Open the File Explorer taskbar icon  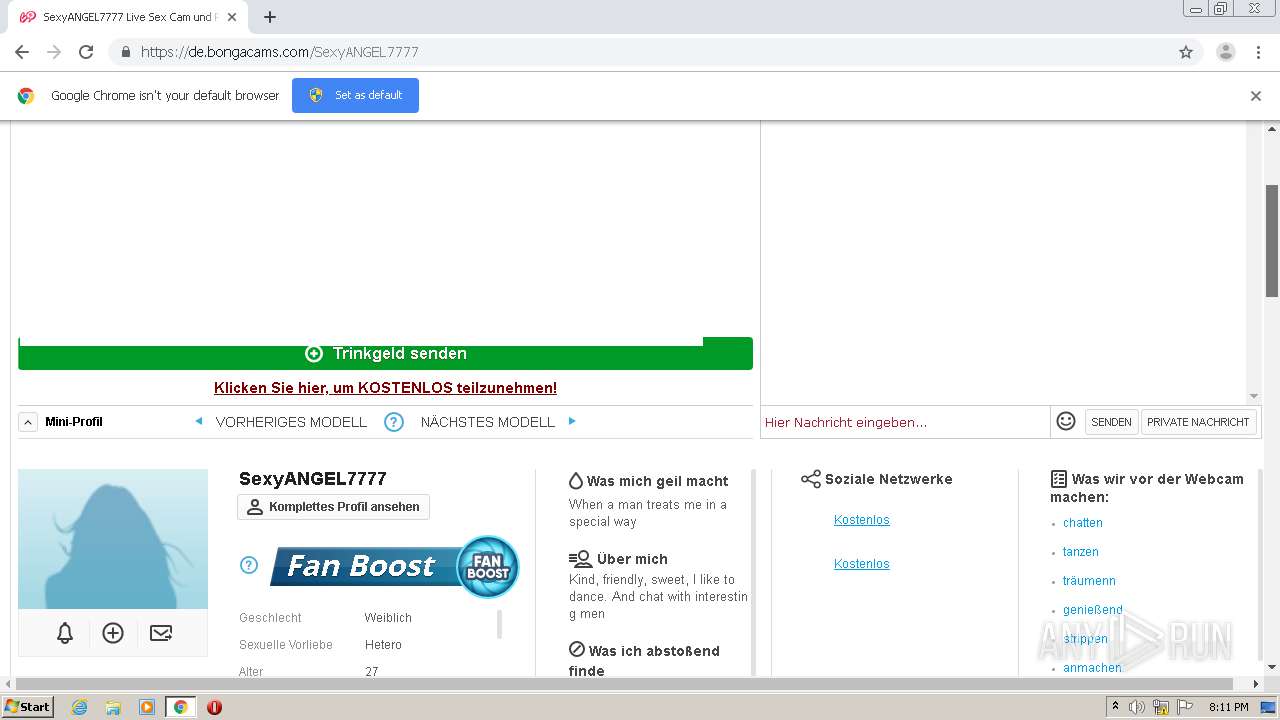(x=113, y=707)
